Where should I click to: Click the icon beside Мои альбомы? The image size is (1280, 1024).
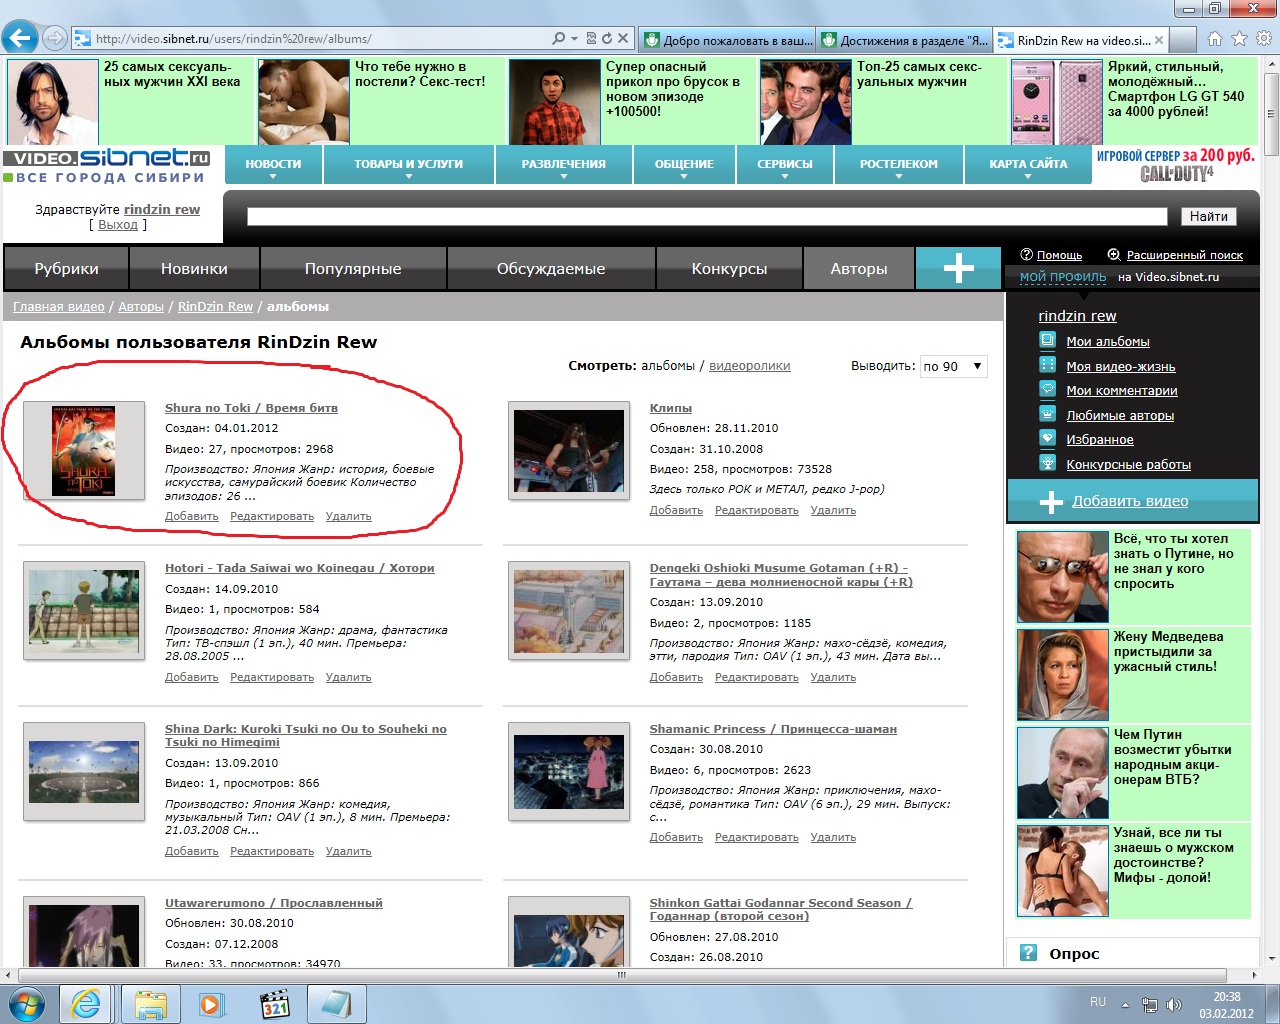pyautogui.click(x=1048, y=341)
